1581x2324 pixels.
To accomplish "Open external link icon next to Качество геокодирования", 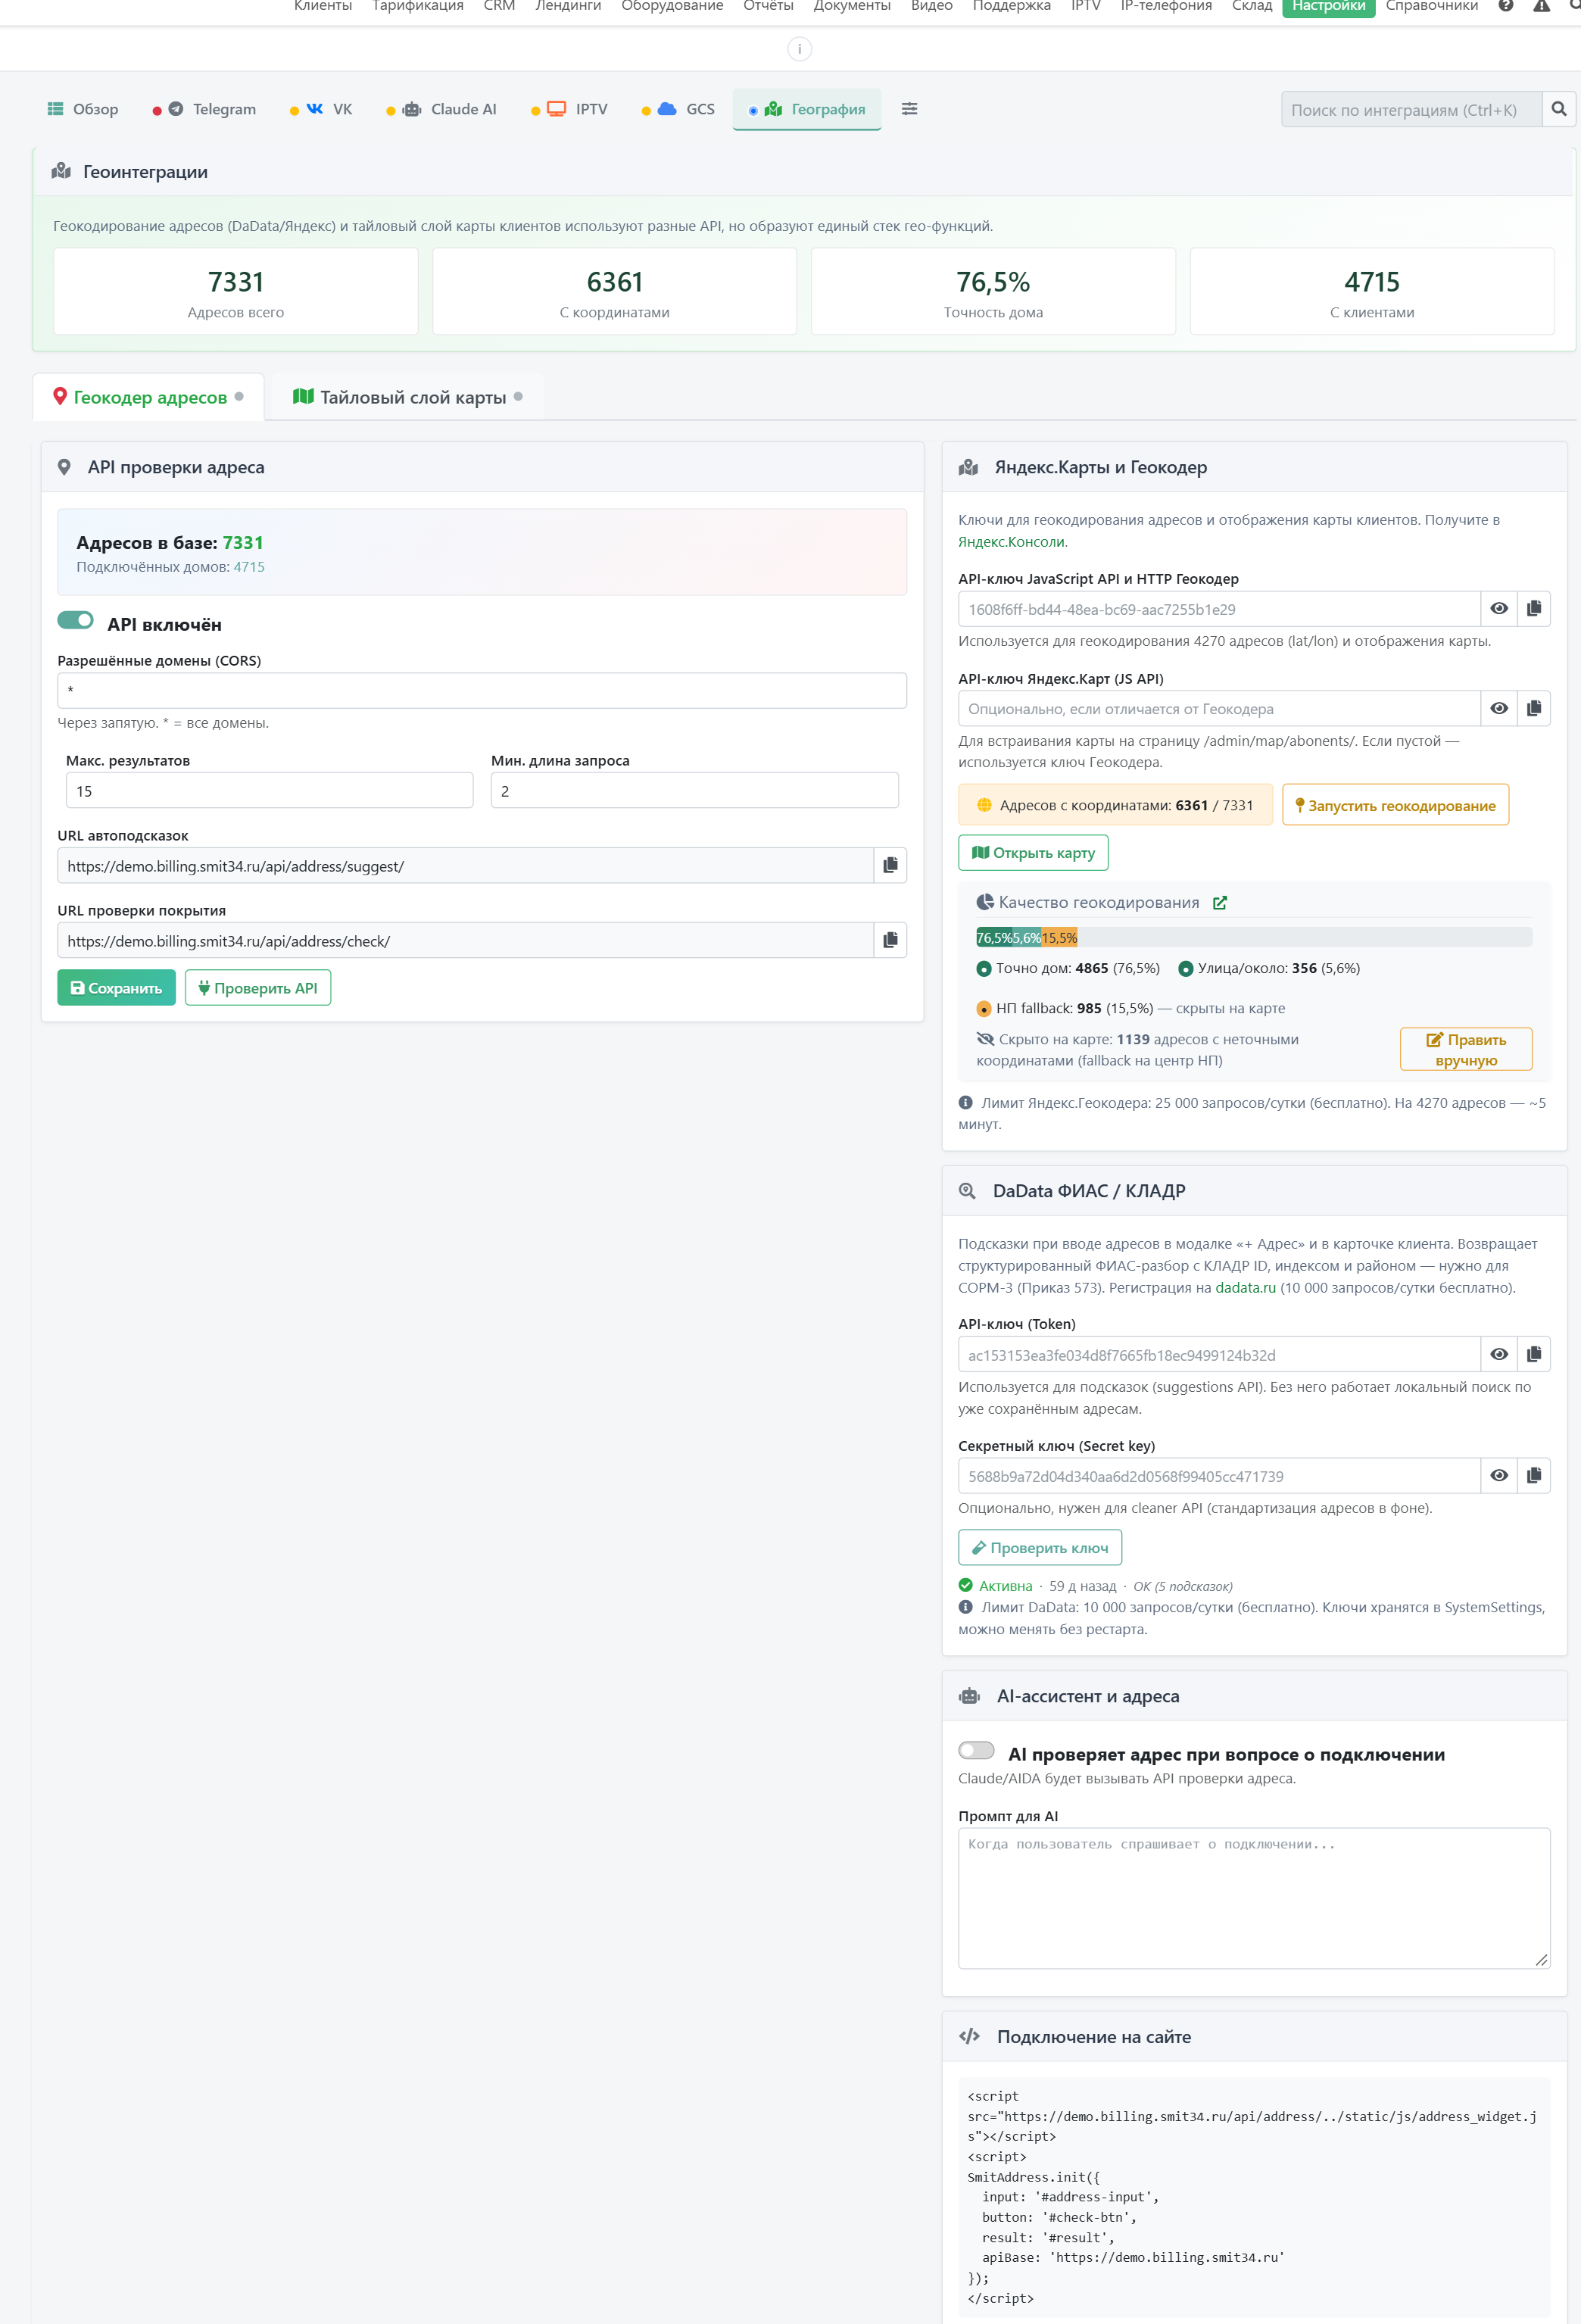I will coord(1220,902).
